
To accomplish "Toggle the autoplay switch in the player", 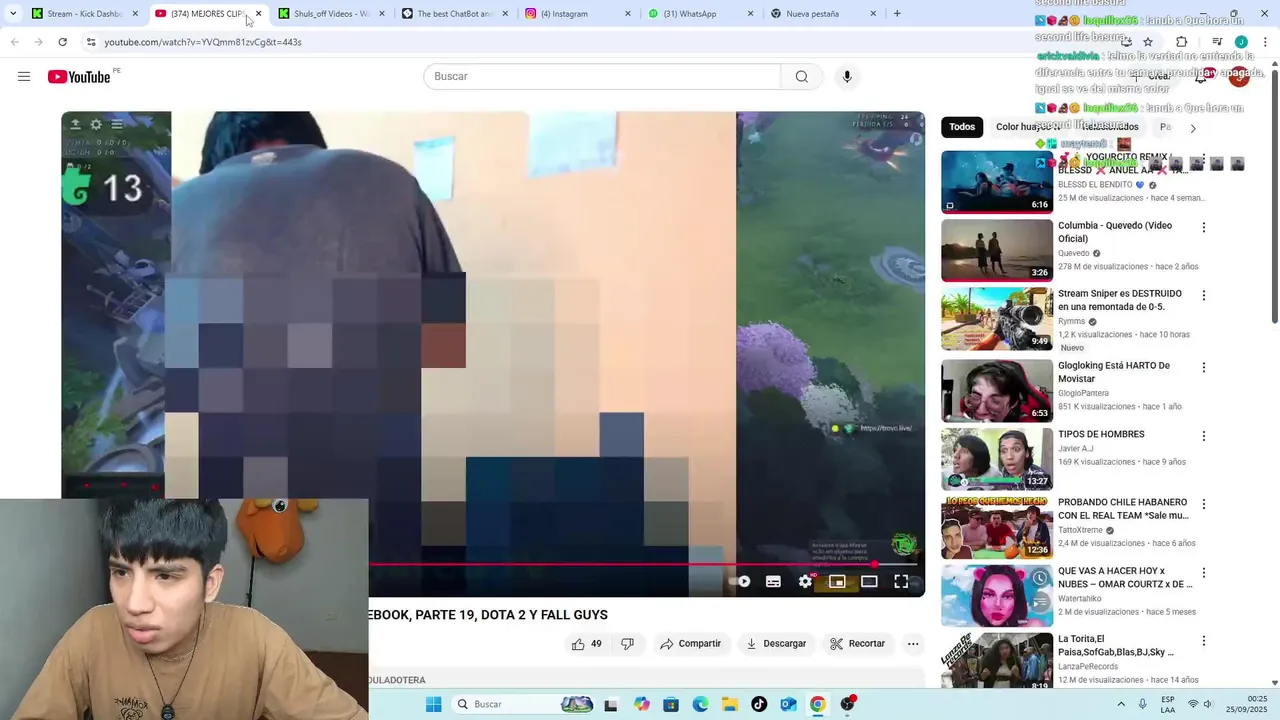I will click(740, 581).
